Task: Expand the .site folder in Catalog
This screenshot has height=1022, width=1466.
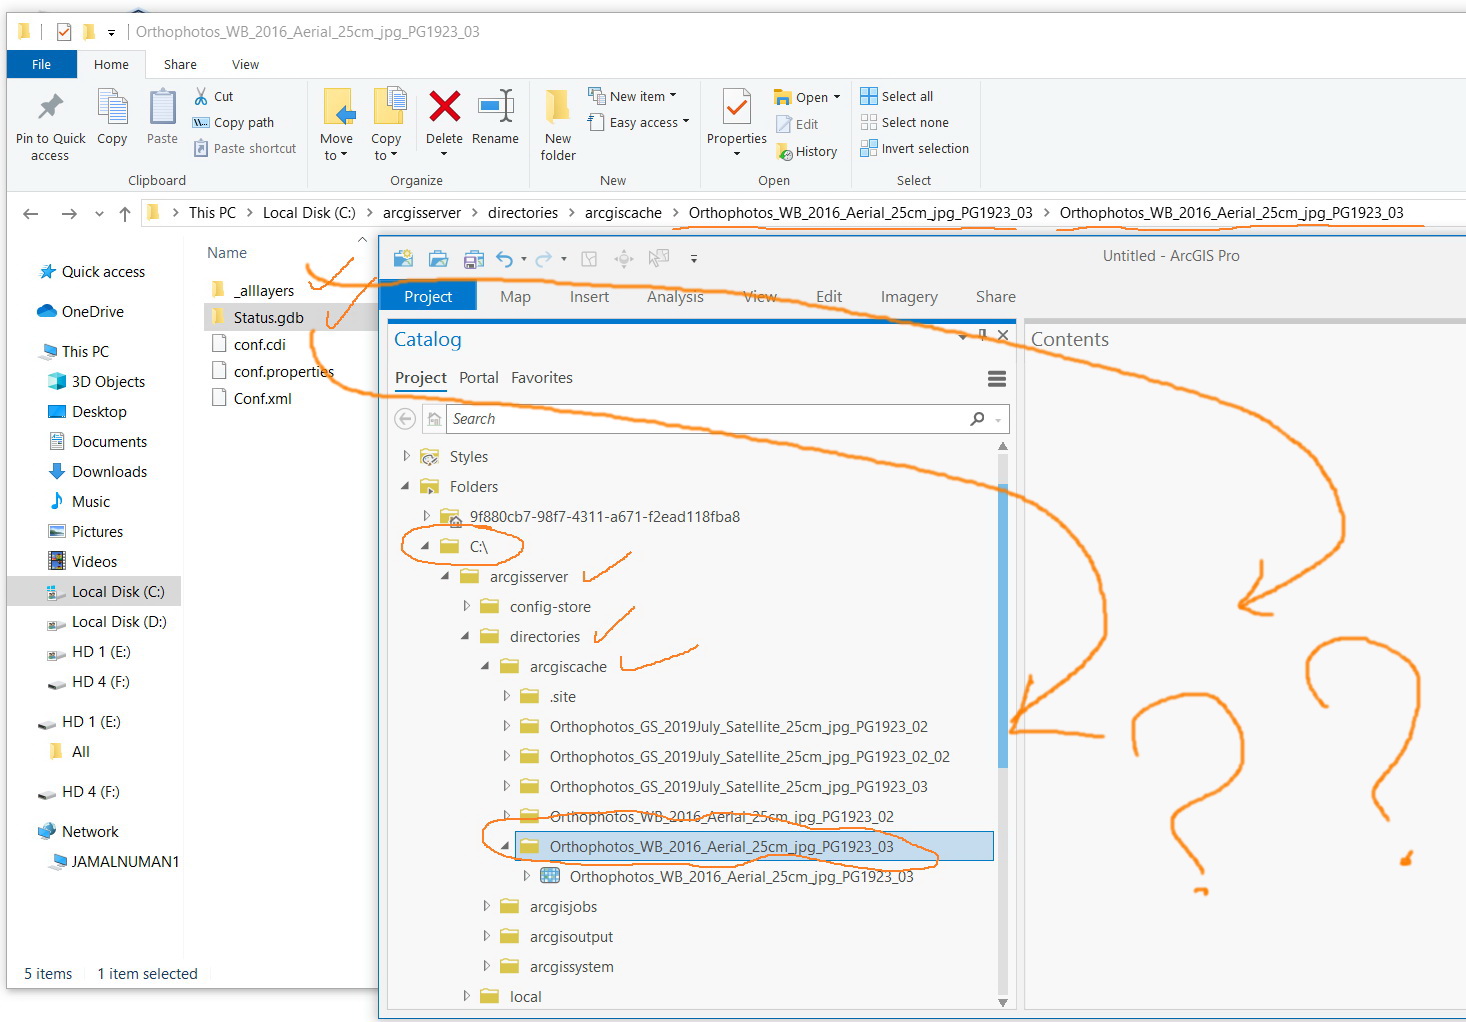Action: [x=506, y=696]
